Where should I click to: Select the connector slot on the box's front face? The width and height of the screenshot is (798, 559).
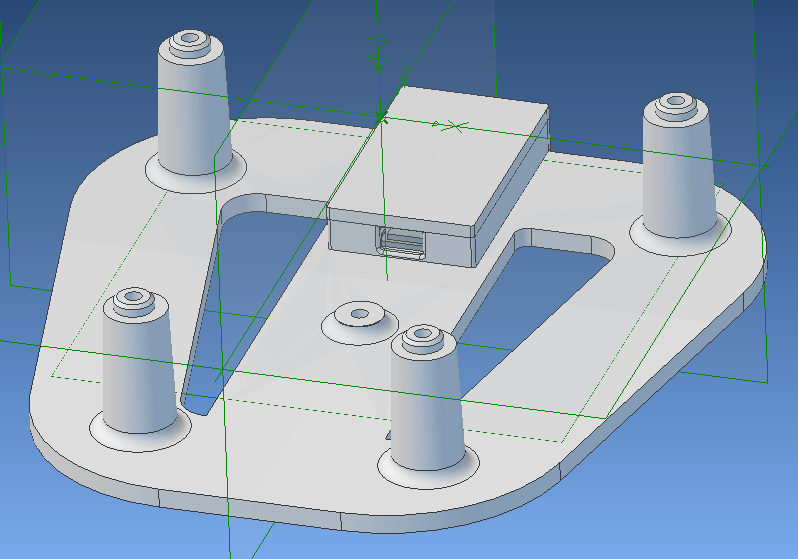pos(401,243)
